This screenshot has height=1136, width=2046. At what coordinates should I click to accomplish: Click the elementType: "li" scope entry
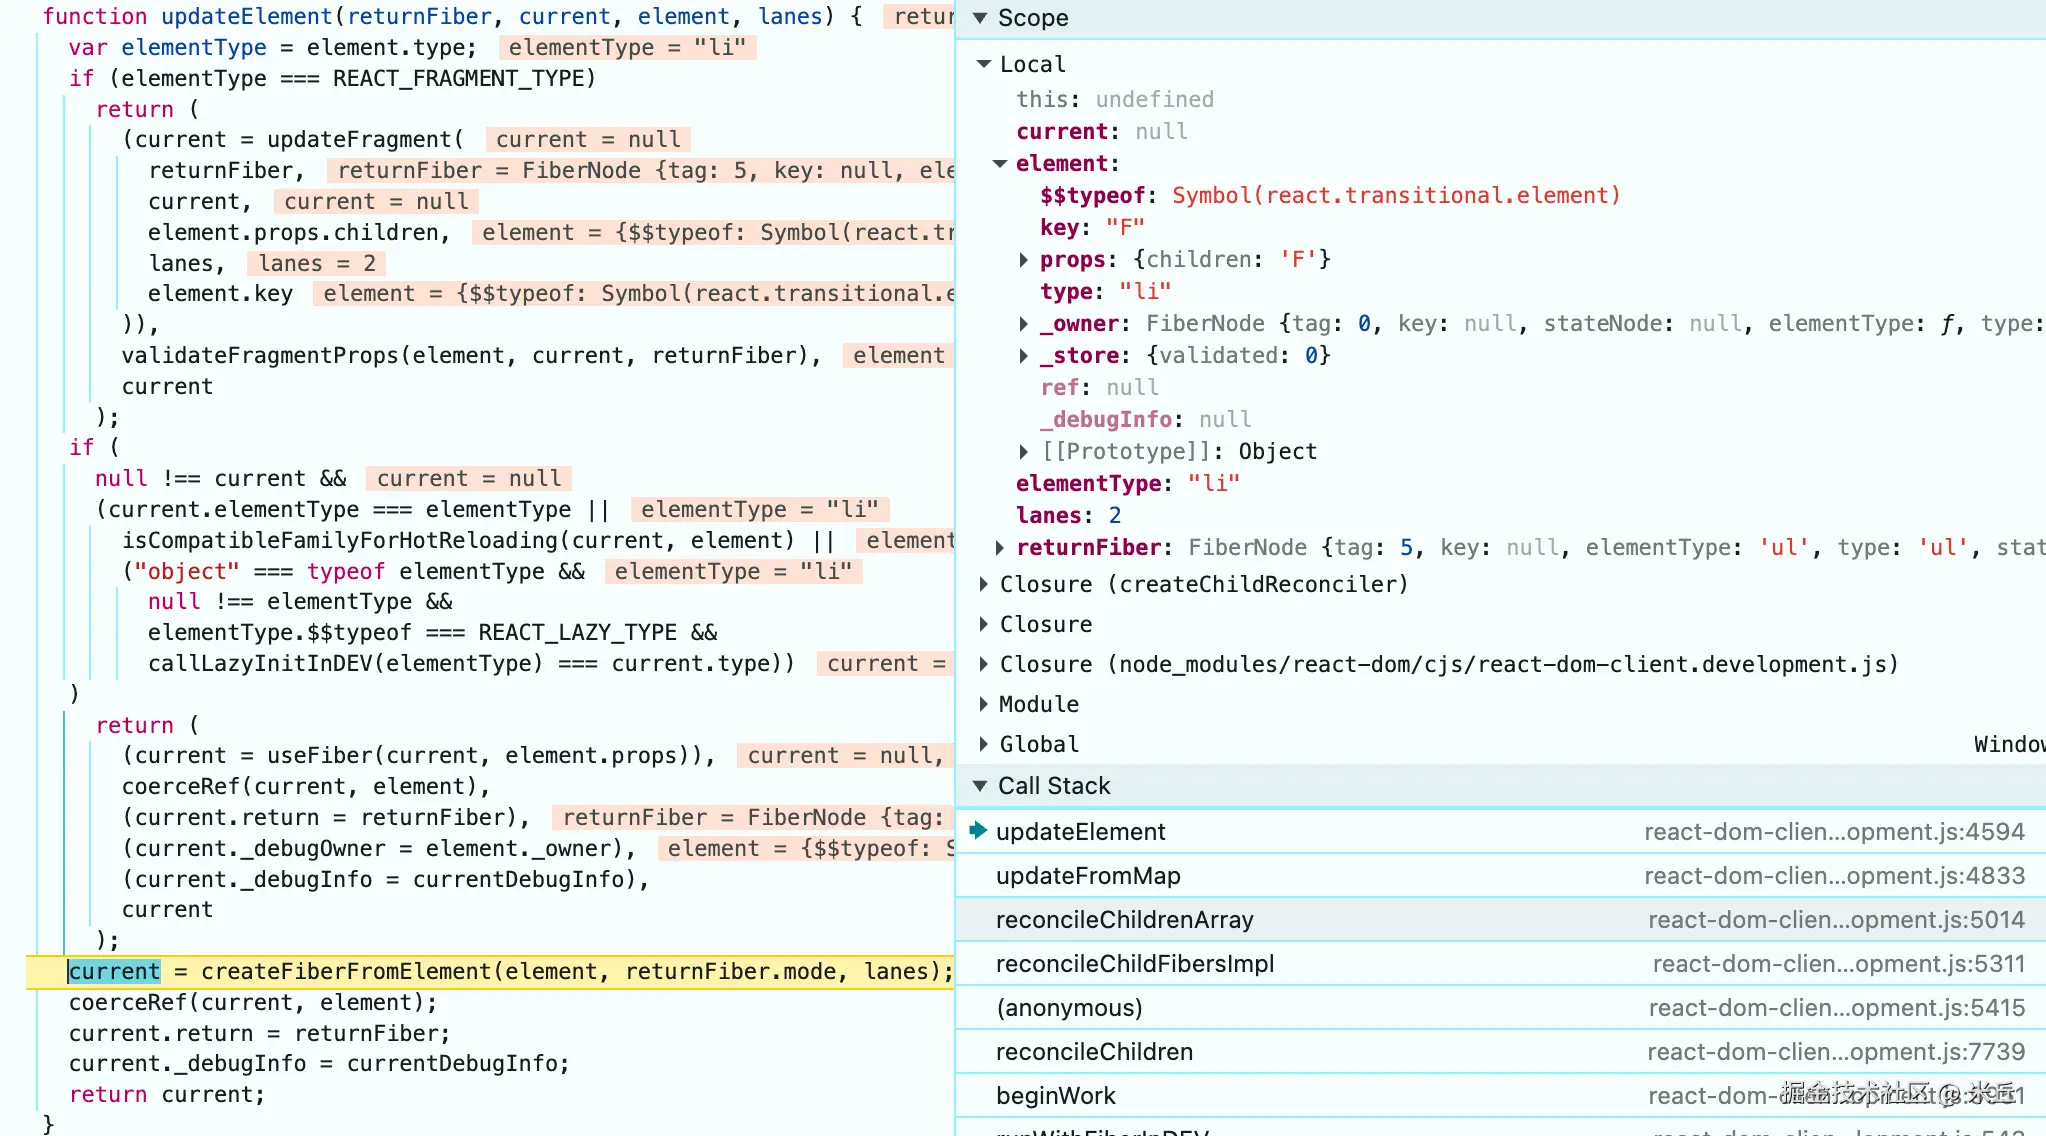pos(1128,484)
